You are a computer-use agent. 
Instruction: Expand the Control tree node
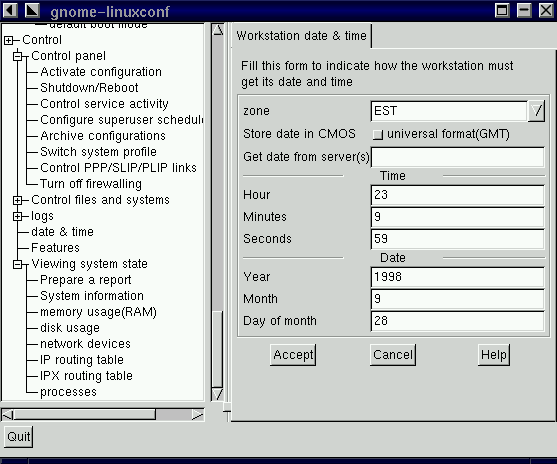[9, 41]
